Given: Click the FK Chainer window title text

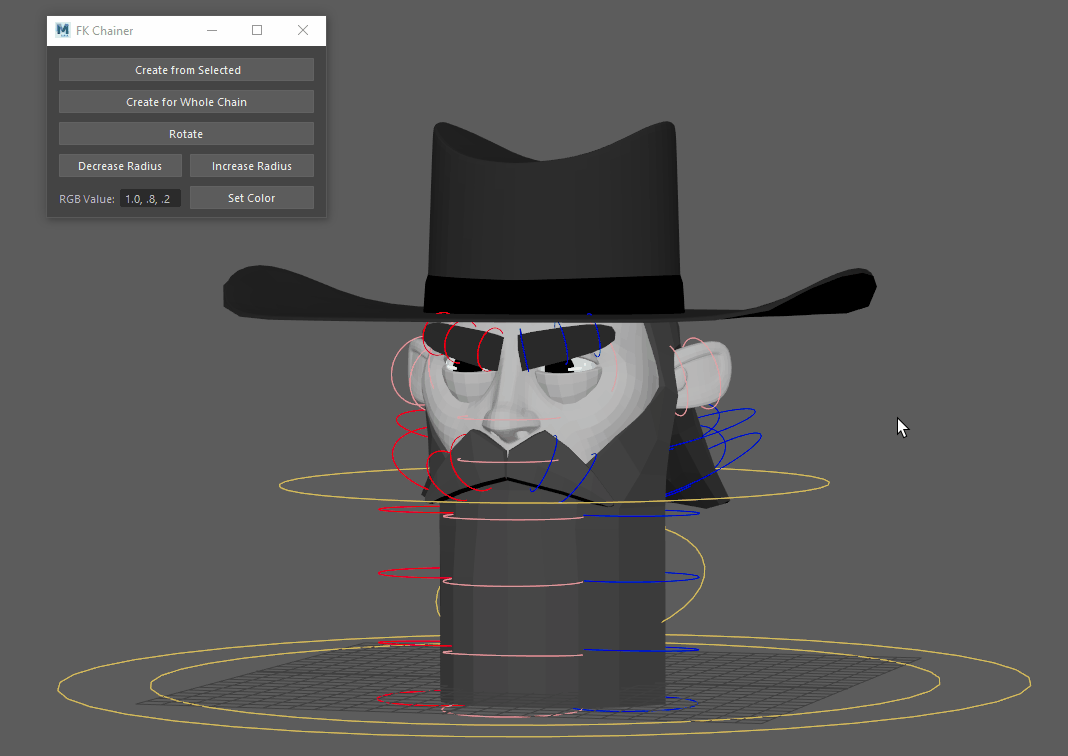Looking at the screenshot, I should pyautogui.click(x=104, y=31).
